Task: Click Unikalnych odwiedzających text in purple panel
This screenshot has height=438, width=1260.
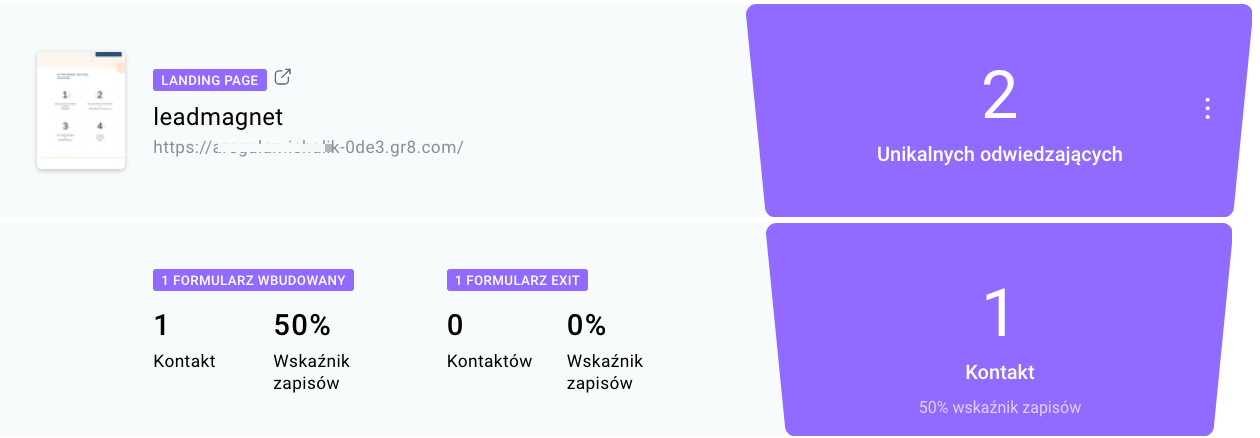Action: [999, 155]
